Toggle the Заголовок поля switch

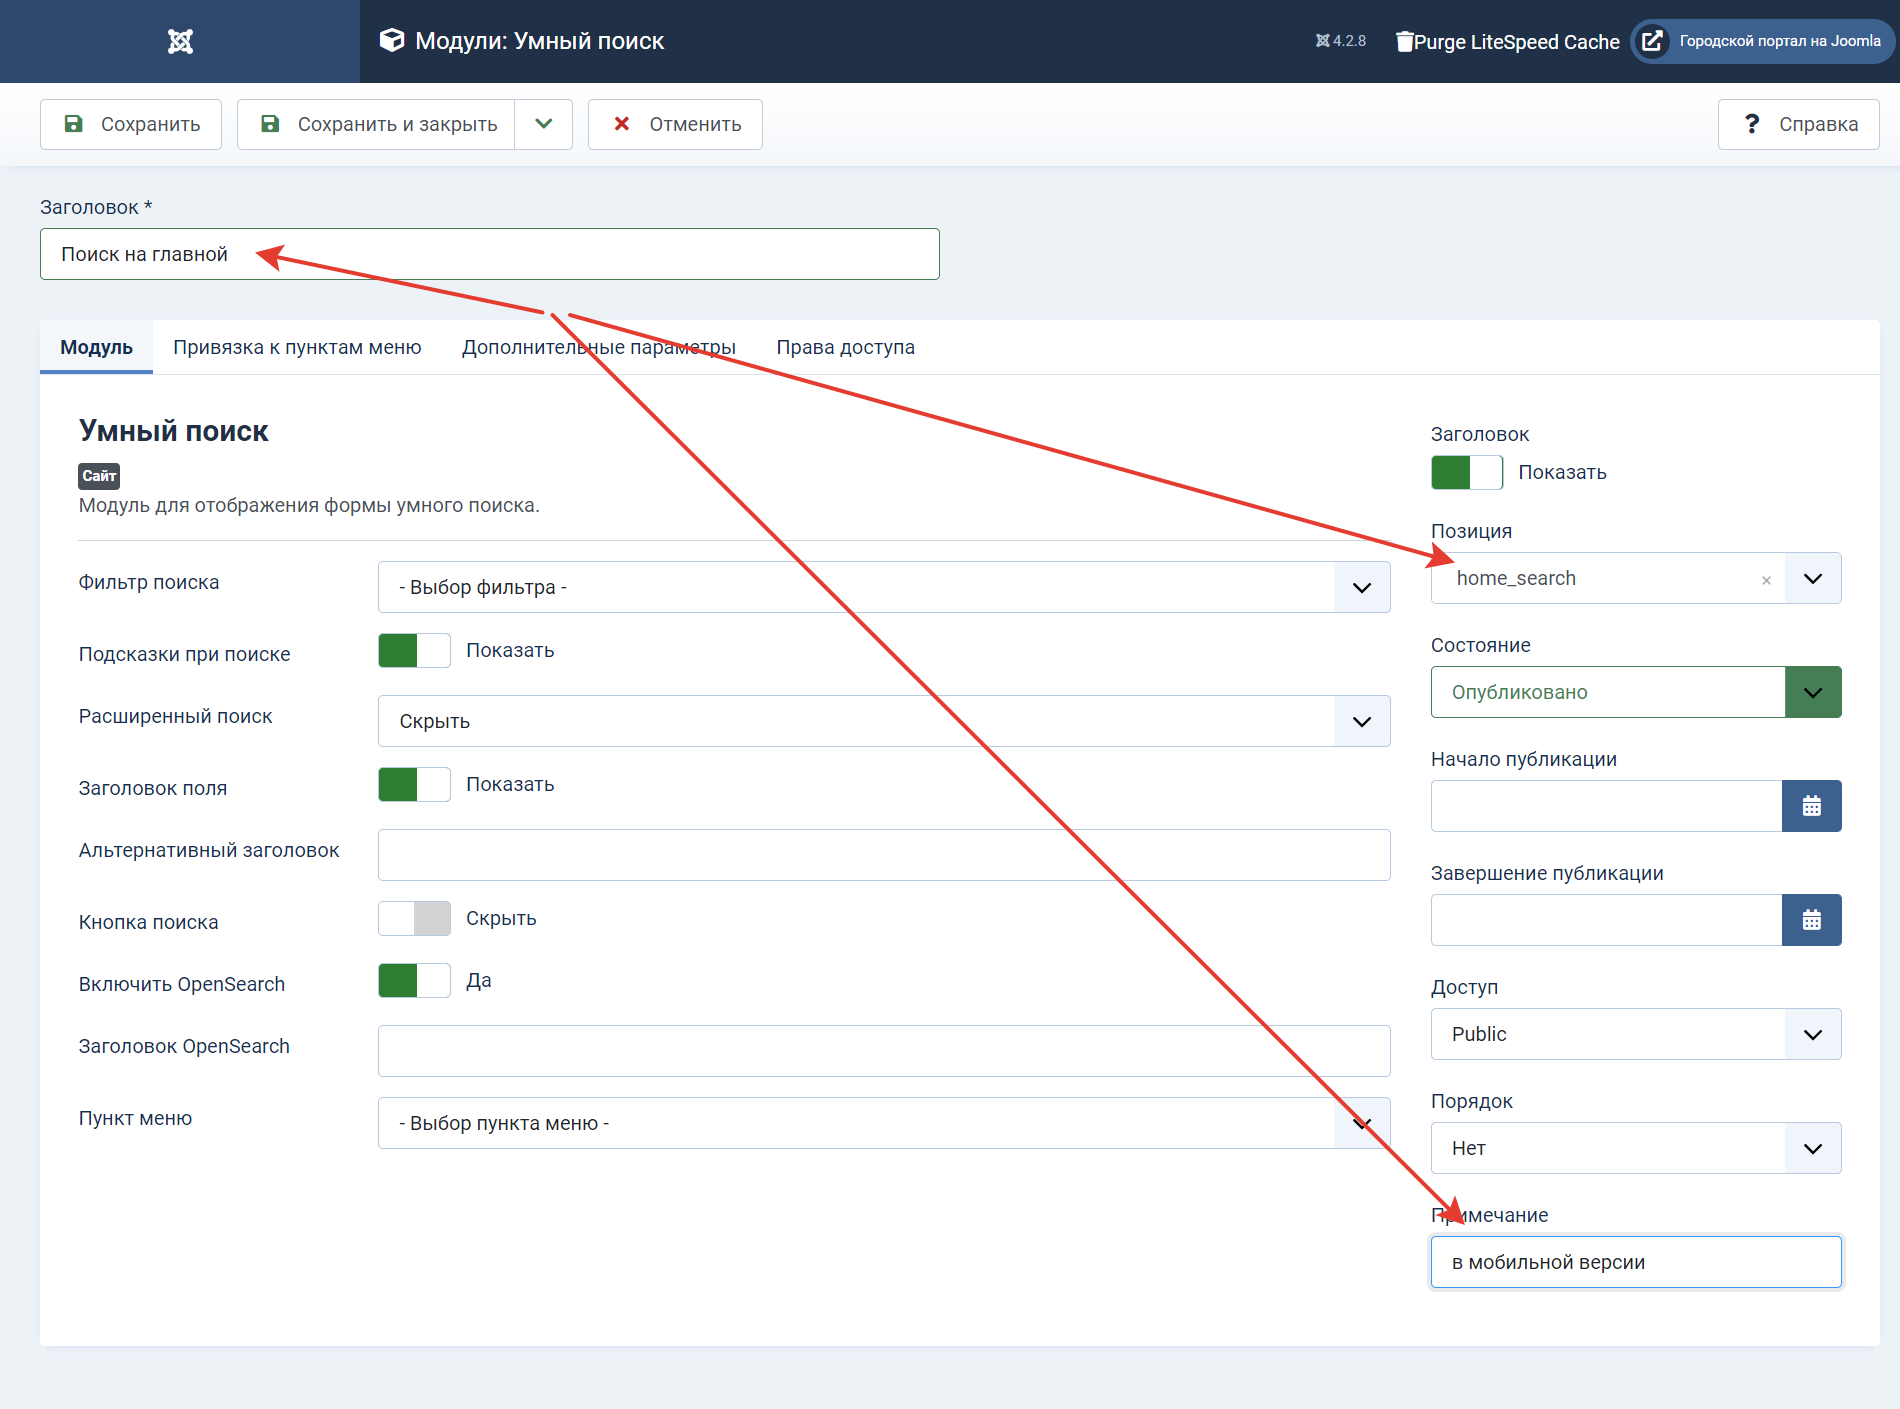tap(414, 784)
